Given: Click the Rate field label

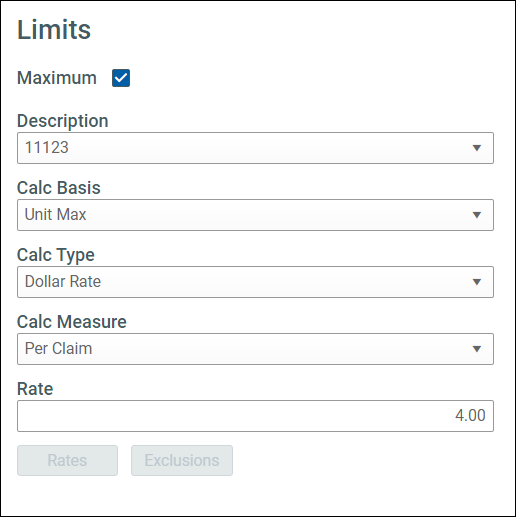Looking at the screenshot, I should tap(35, 389).
